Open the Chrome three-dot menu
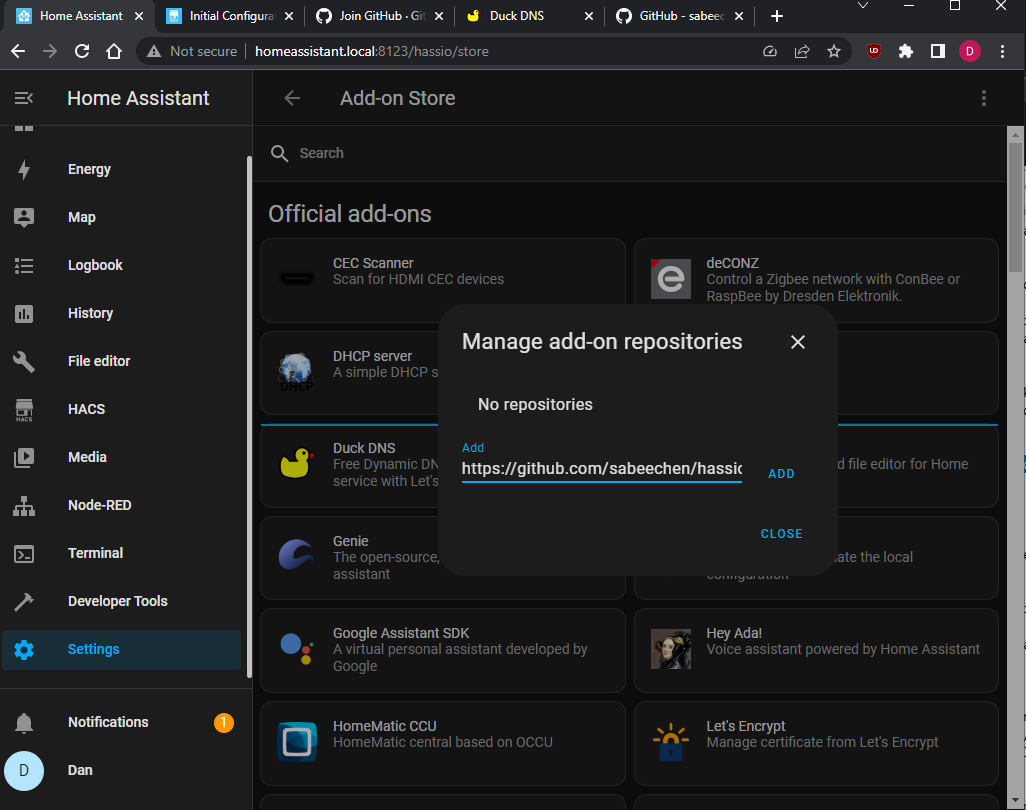Screen dimensions: 1026x810 (1002, 51)
